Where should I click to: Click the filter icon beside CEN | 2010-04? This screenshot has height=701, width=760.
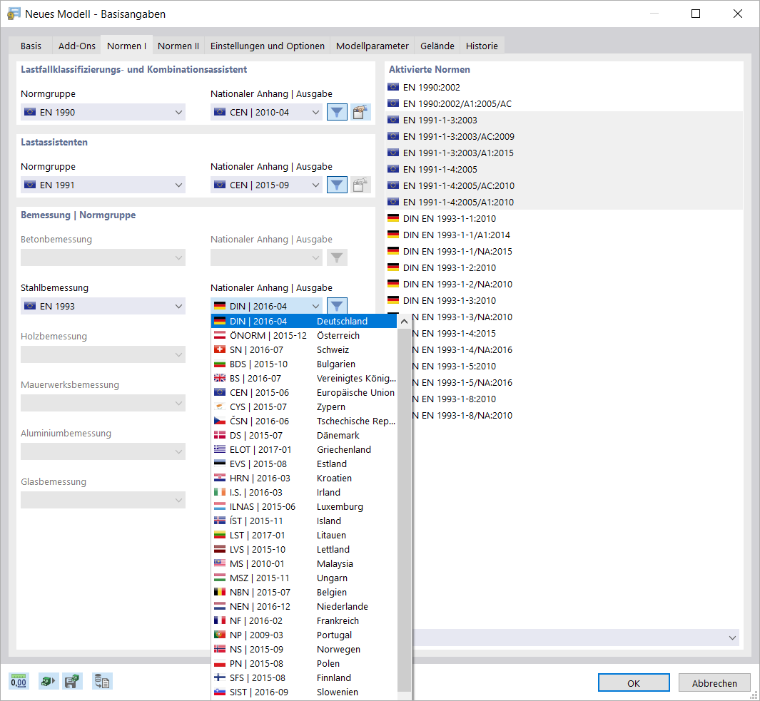[337, 112]
